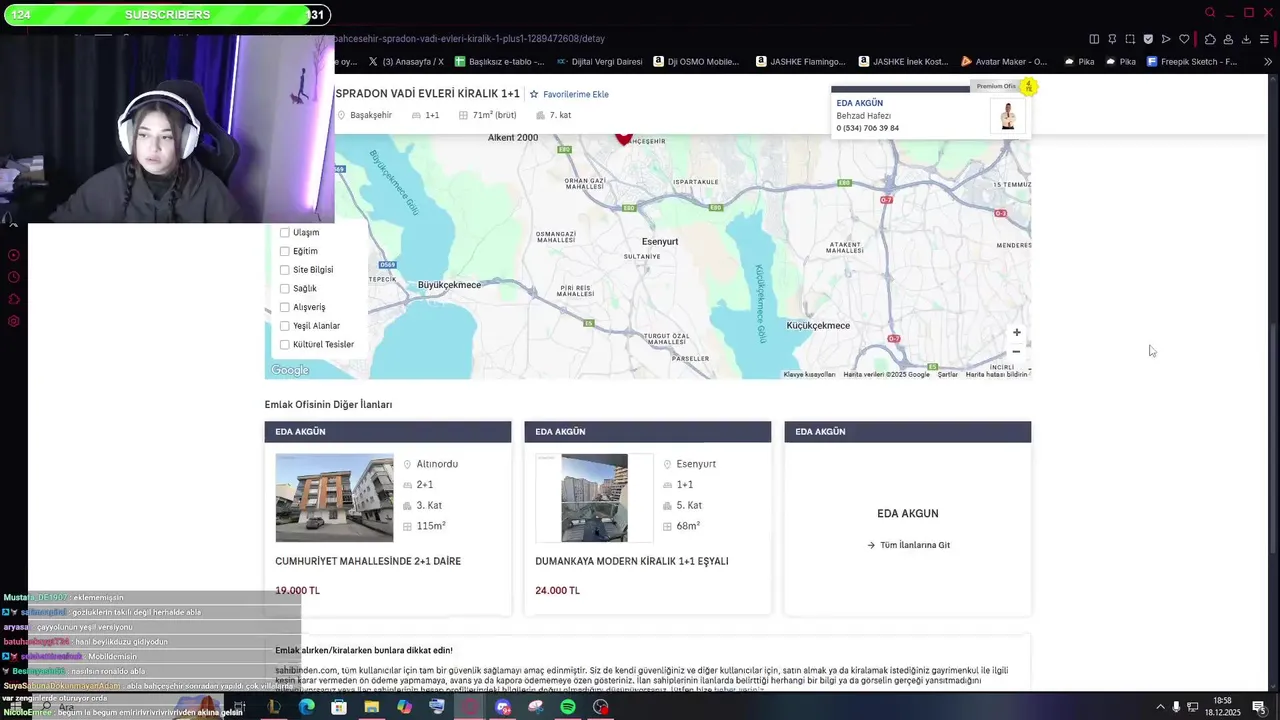This screenshot has width=1280, height=720.
Task: Show hidden system tray icons
Action: (x=1160, y=707)
